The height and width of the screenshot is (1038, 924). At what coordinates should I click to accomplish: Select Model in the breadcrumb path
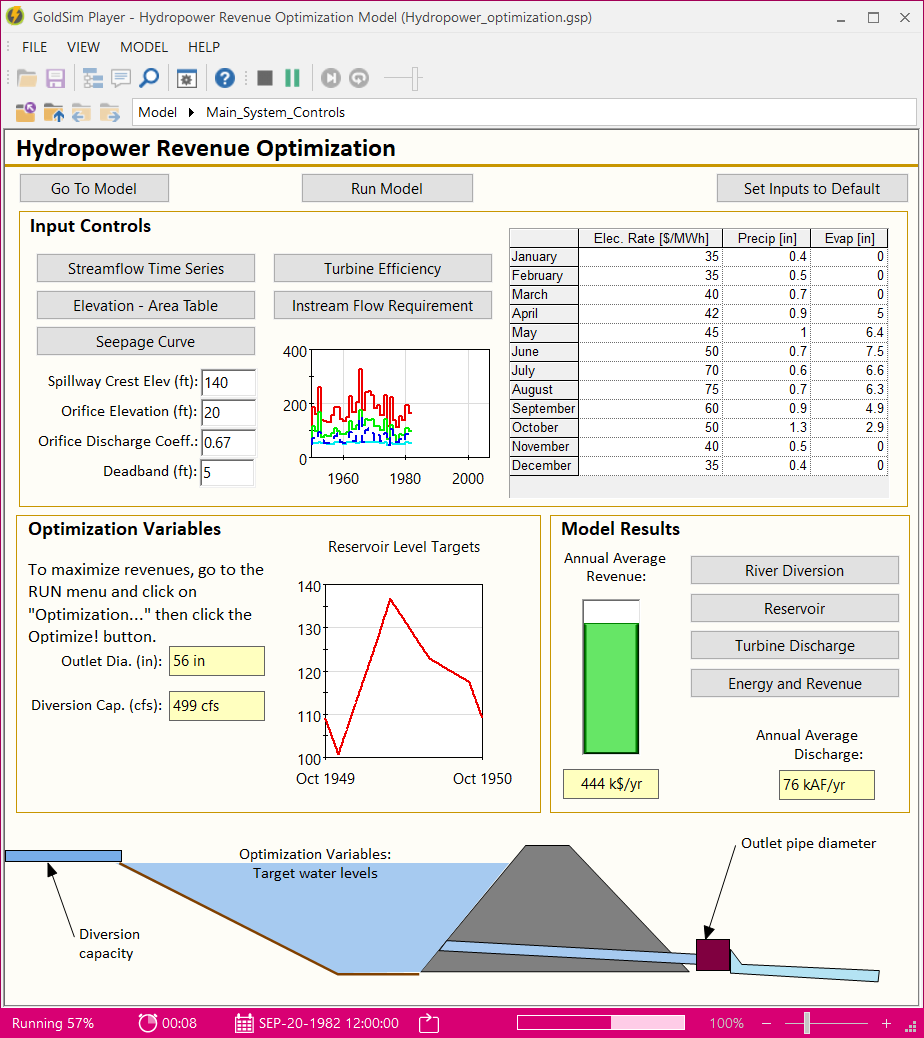pos(158,113)
